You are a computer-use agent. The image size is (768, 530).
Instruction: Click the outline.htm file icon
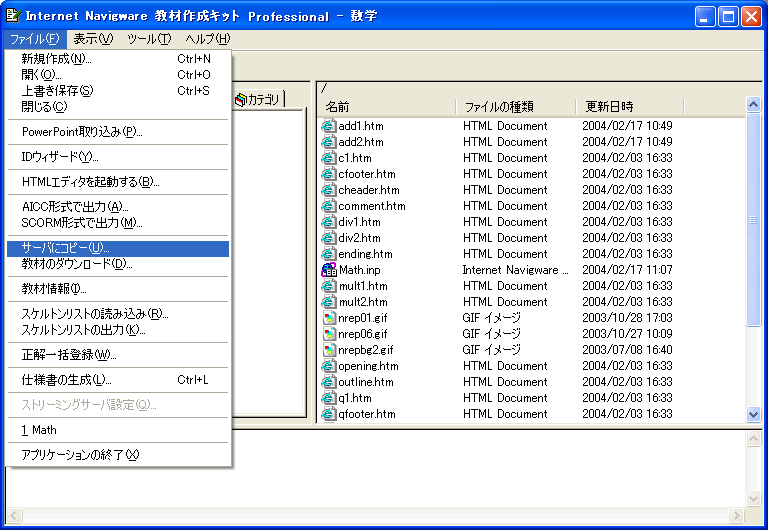click(x=329, y=382)
